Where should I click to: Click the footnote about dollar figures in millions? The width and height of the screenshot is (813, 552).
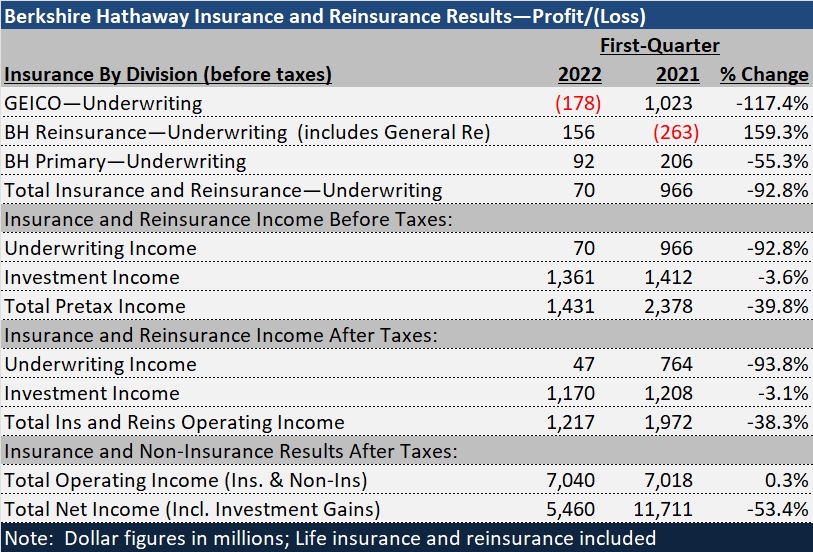pos(330,538)
